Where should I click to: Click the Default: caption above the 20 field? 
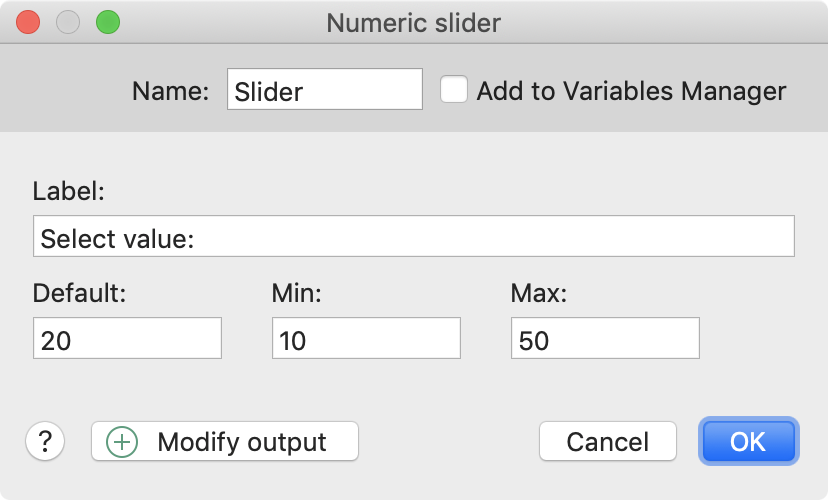pyautogui.click(x=80, y=293)
